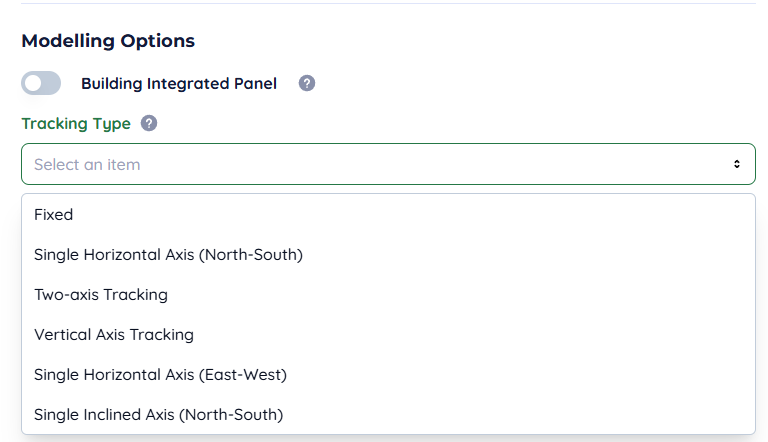Click the up-down arrows in Tracking Type select
Image resolution: width=768 pixels, height=442 pixels.
click(736, 164)
